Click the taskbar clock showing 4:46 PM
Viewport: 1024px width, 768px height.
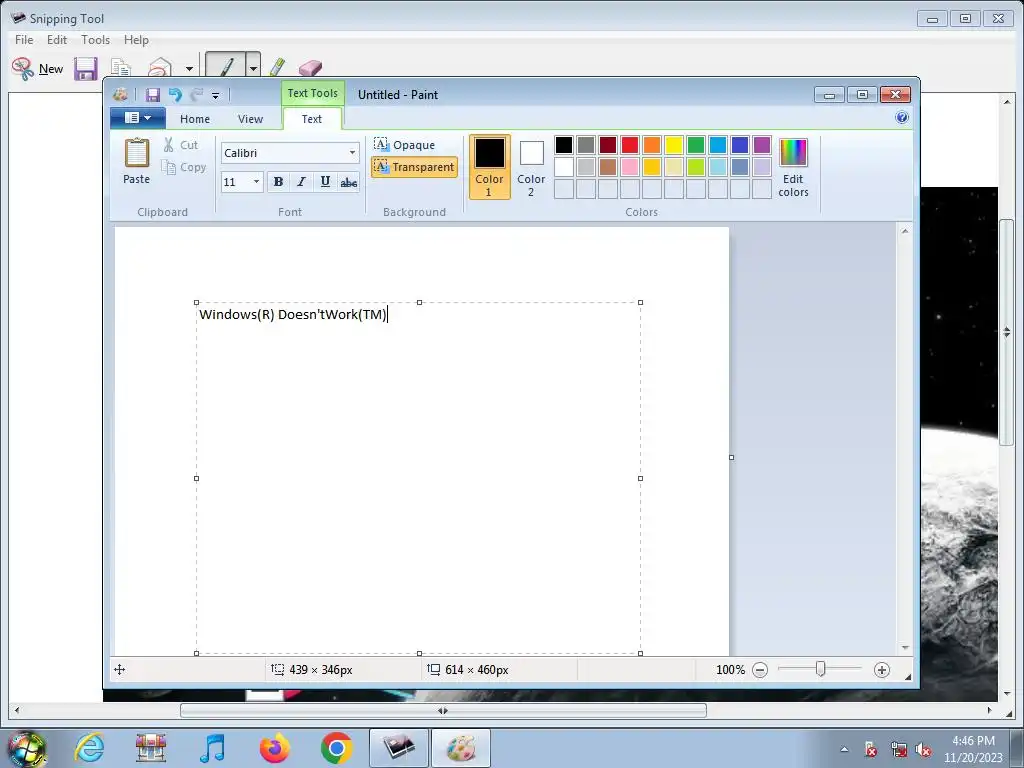point(973,749)
